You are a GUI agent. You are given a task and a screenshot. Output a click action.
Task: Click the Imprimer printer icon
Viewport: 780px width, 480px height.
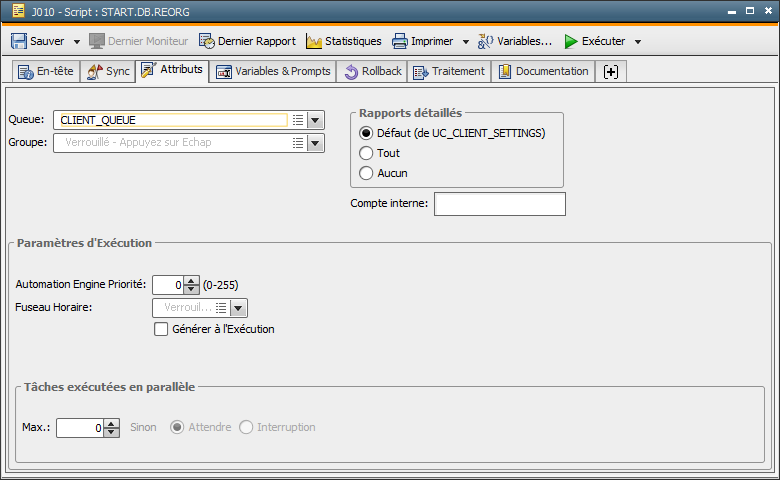tap(400, 42)
